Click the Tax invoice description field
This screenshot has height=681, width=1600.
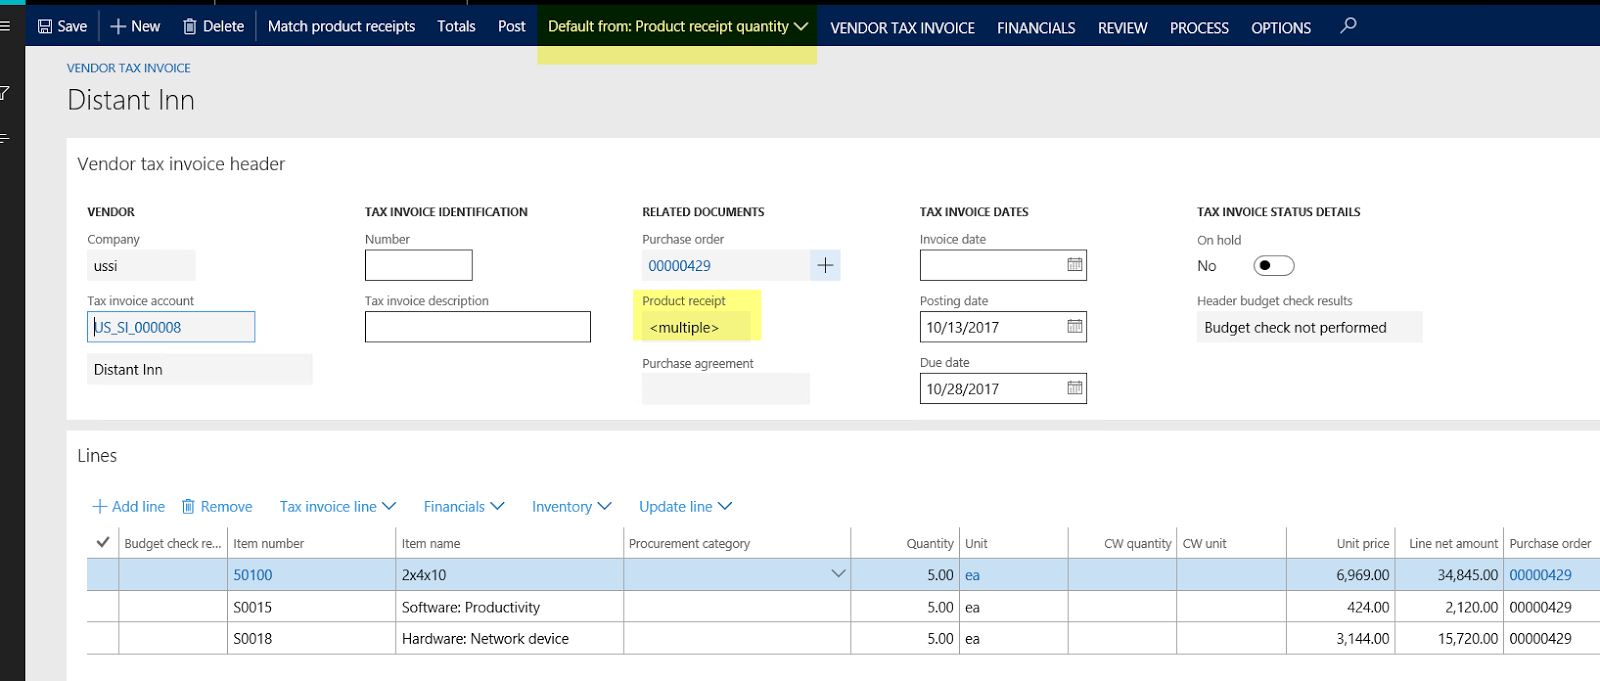point(477,327)
